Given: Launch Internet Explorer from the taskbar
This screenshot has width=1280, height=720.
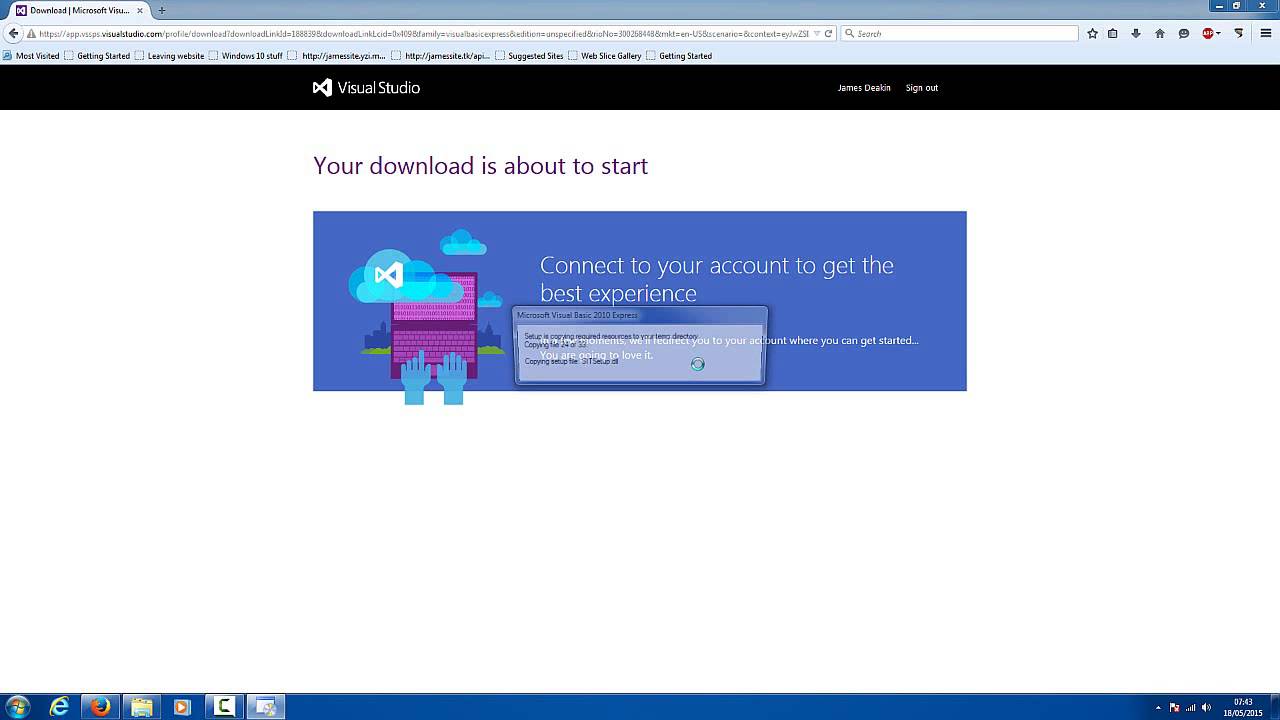Looking at the screenshot, I should (x=60, y=707).
